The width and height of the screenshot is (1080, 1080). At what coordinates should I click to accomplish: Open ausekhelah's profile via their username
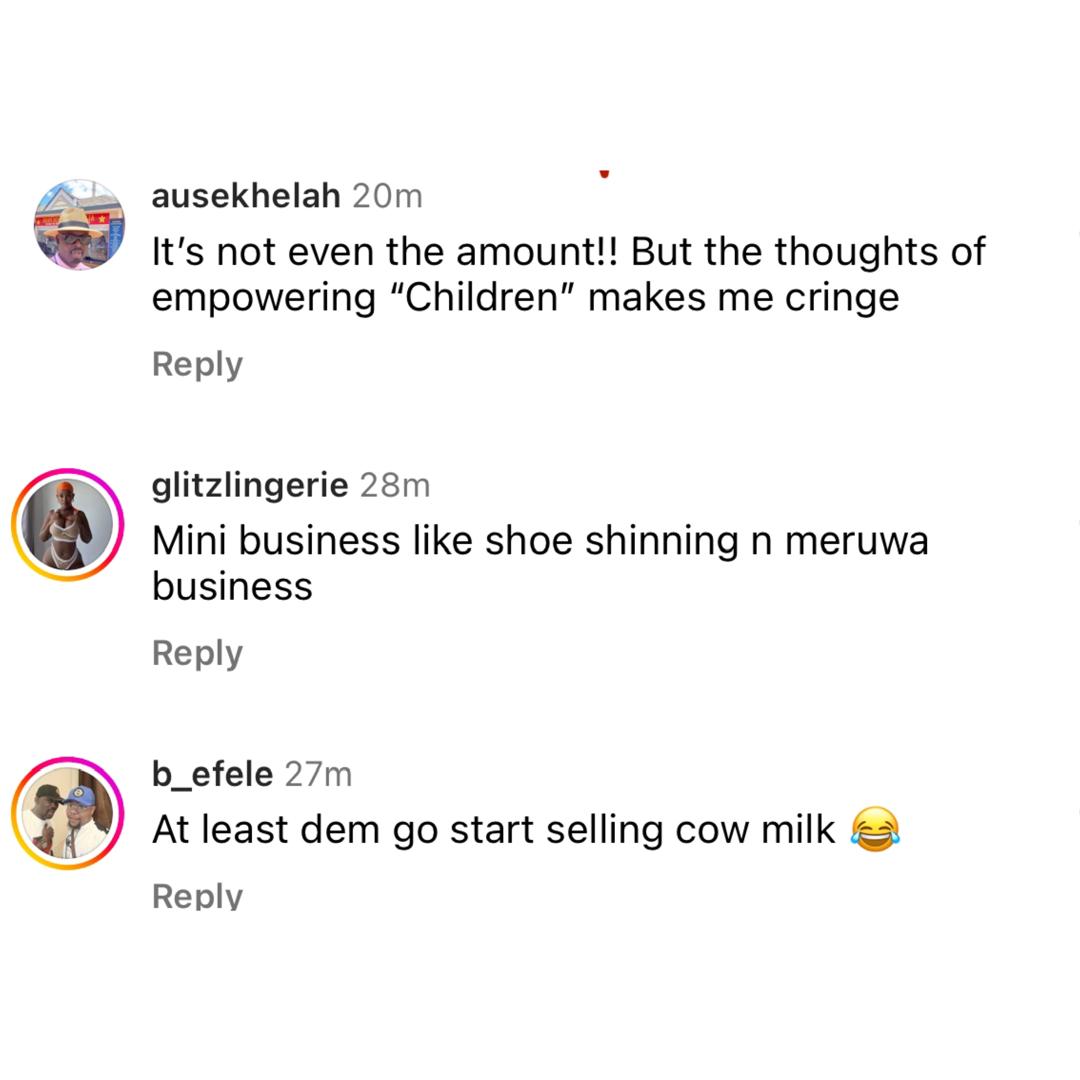245,196
